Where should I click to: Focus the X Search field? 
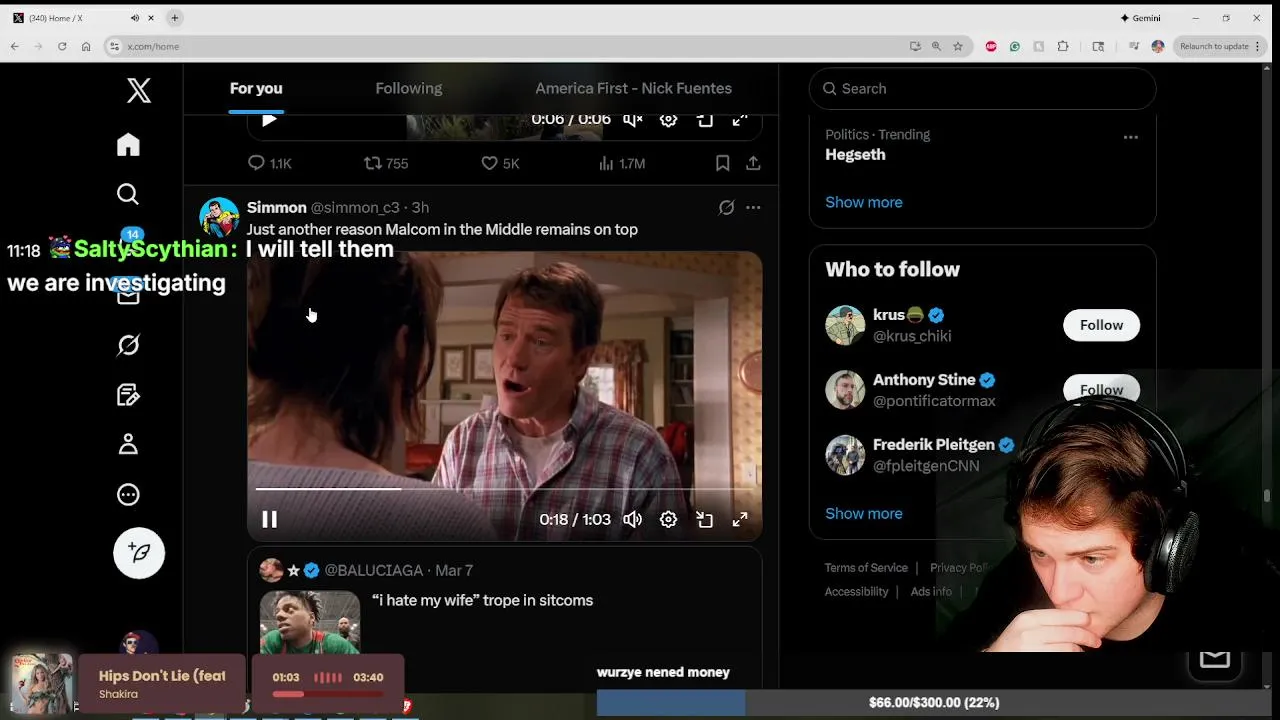pyautogui.click(x=982, y=88)
